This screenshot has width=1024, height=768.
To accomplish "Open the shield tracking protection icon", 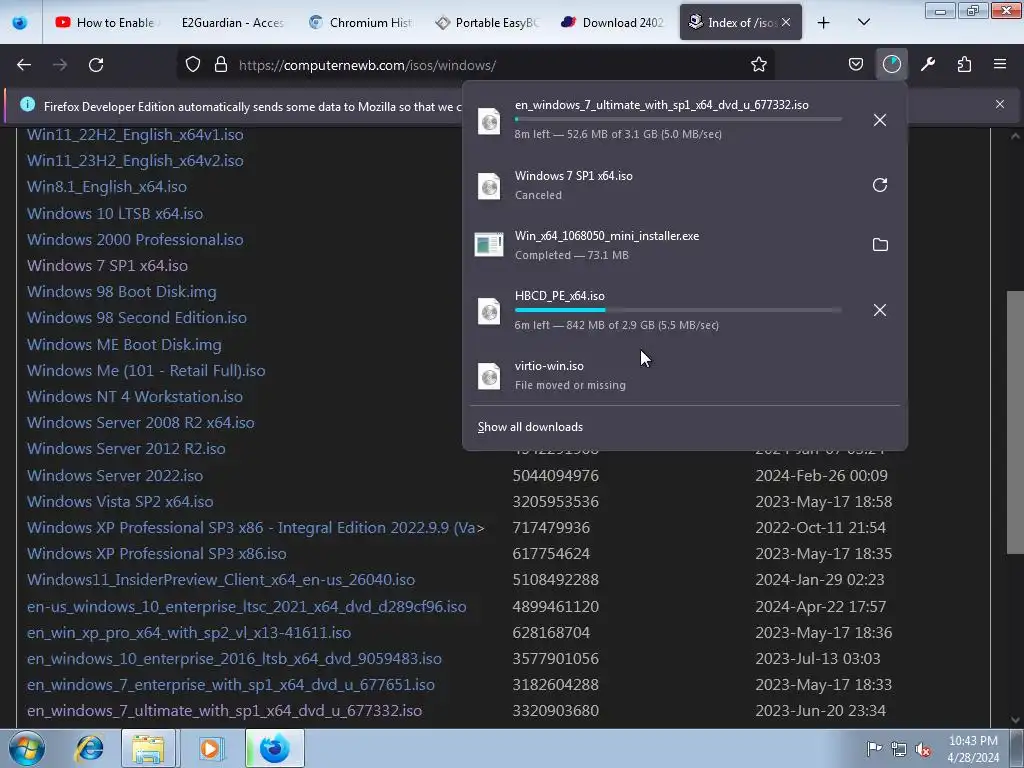I will point(193,65).
